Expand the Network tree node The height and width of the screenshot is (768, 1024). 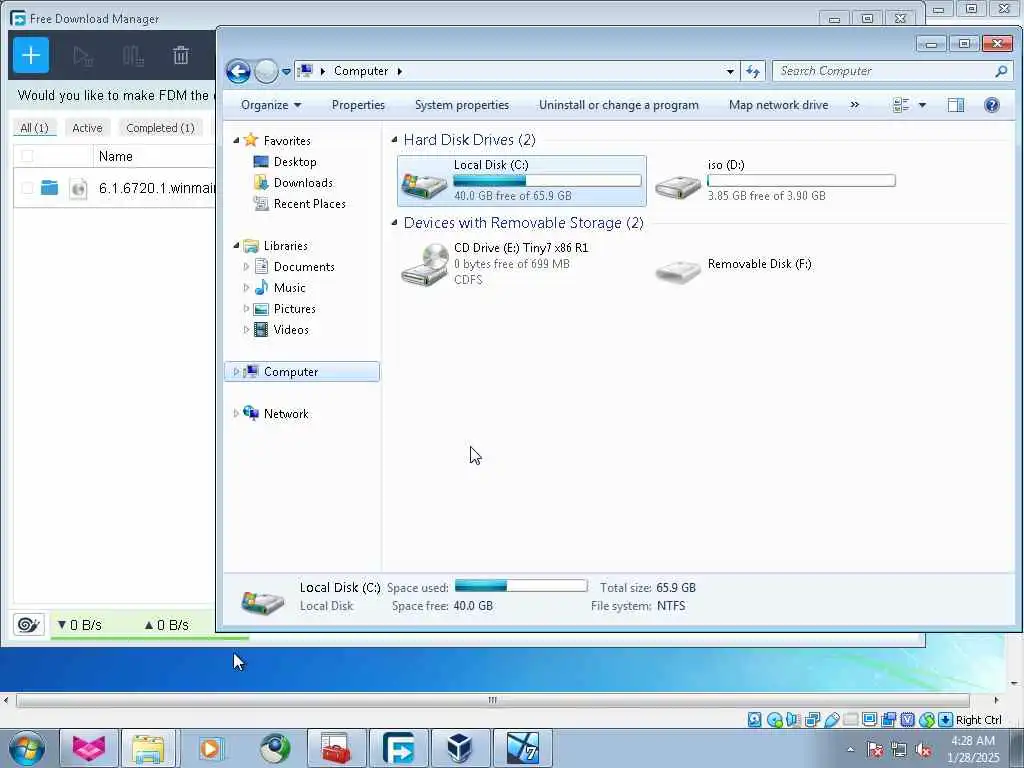click(236, 413)
